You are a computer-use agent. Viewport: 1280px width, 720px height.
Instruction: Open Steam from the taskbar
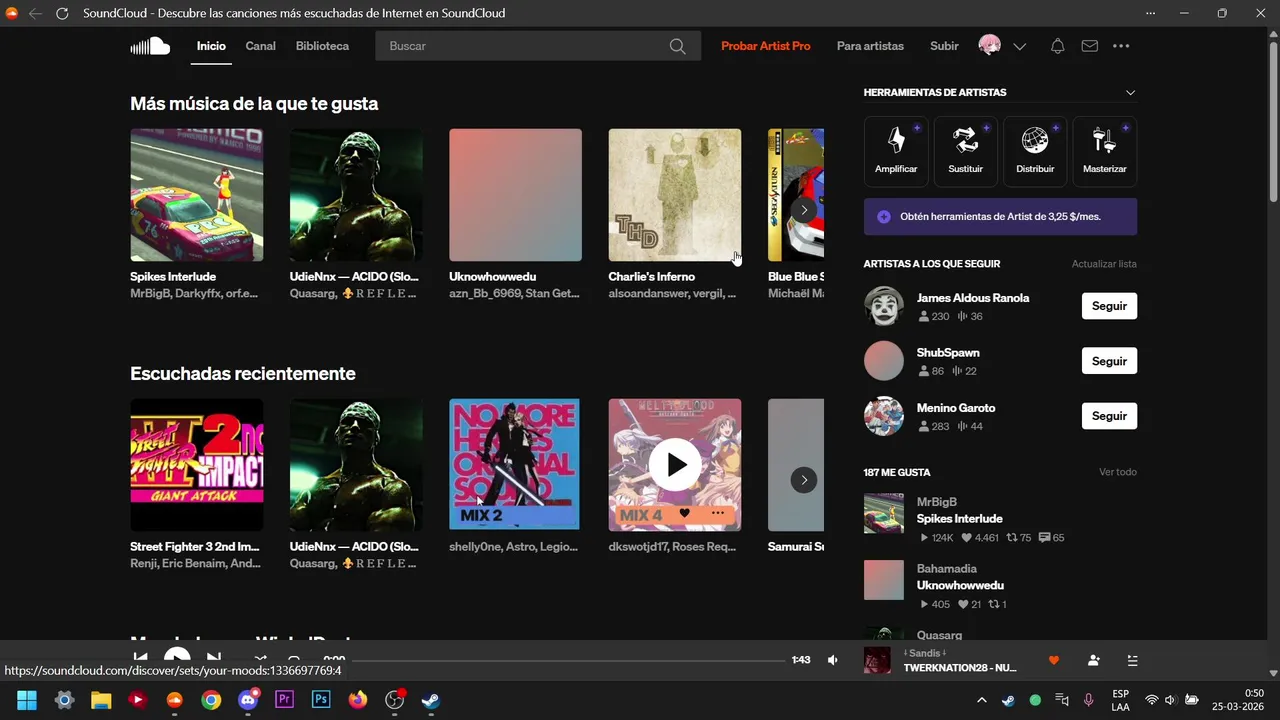(x=430, y=700)
